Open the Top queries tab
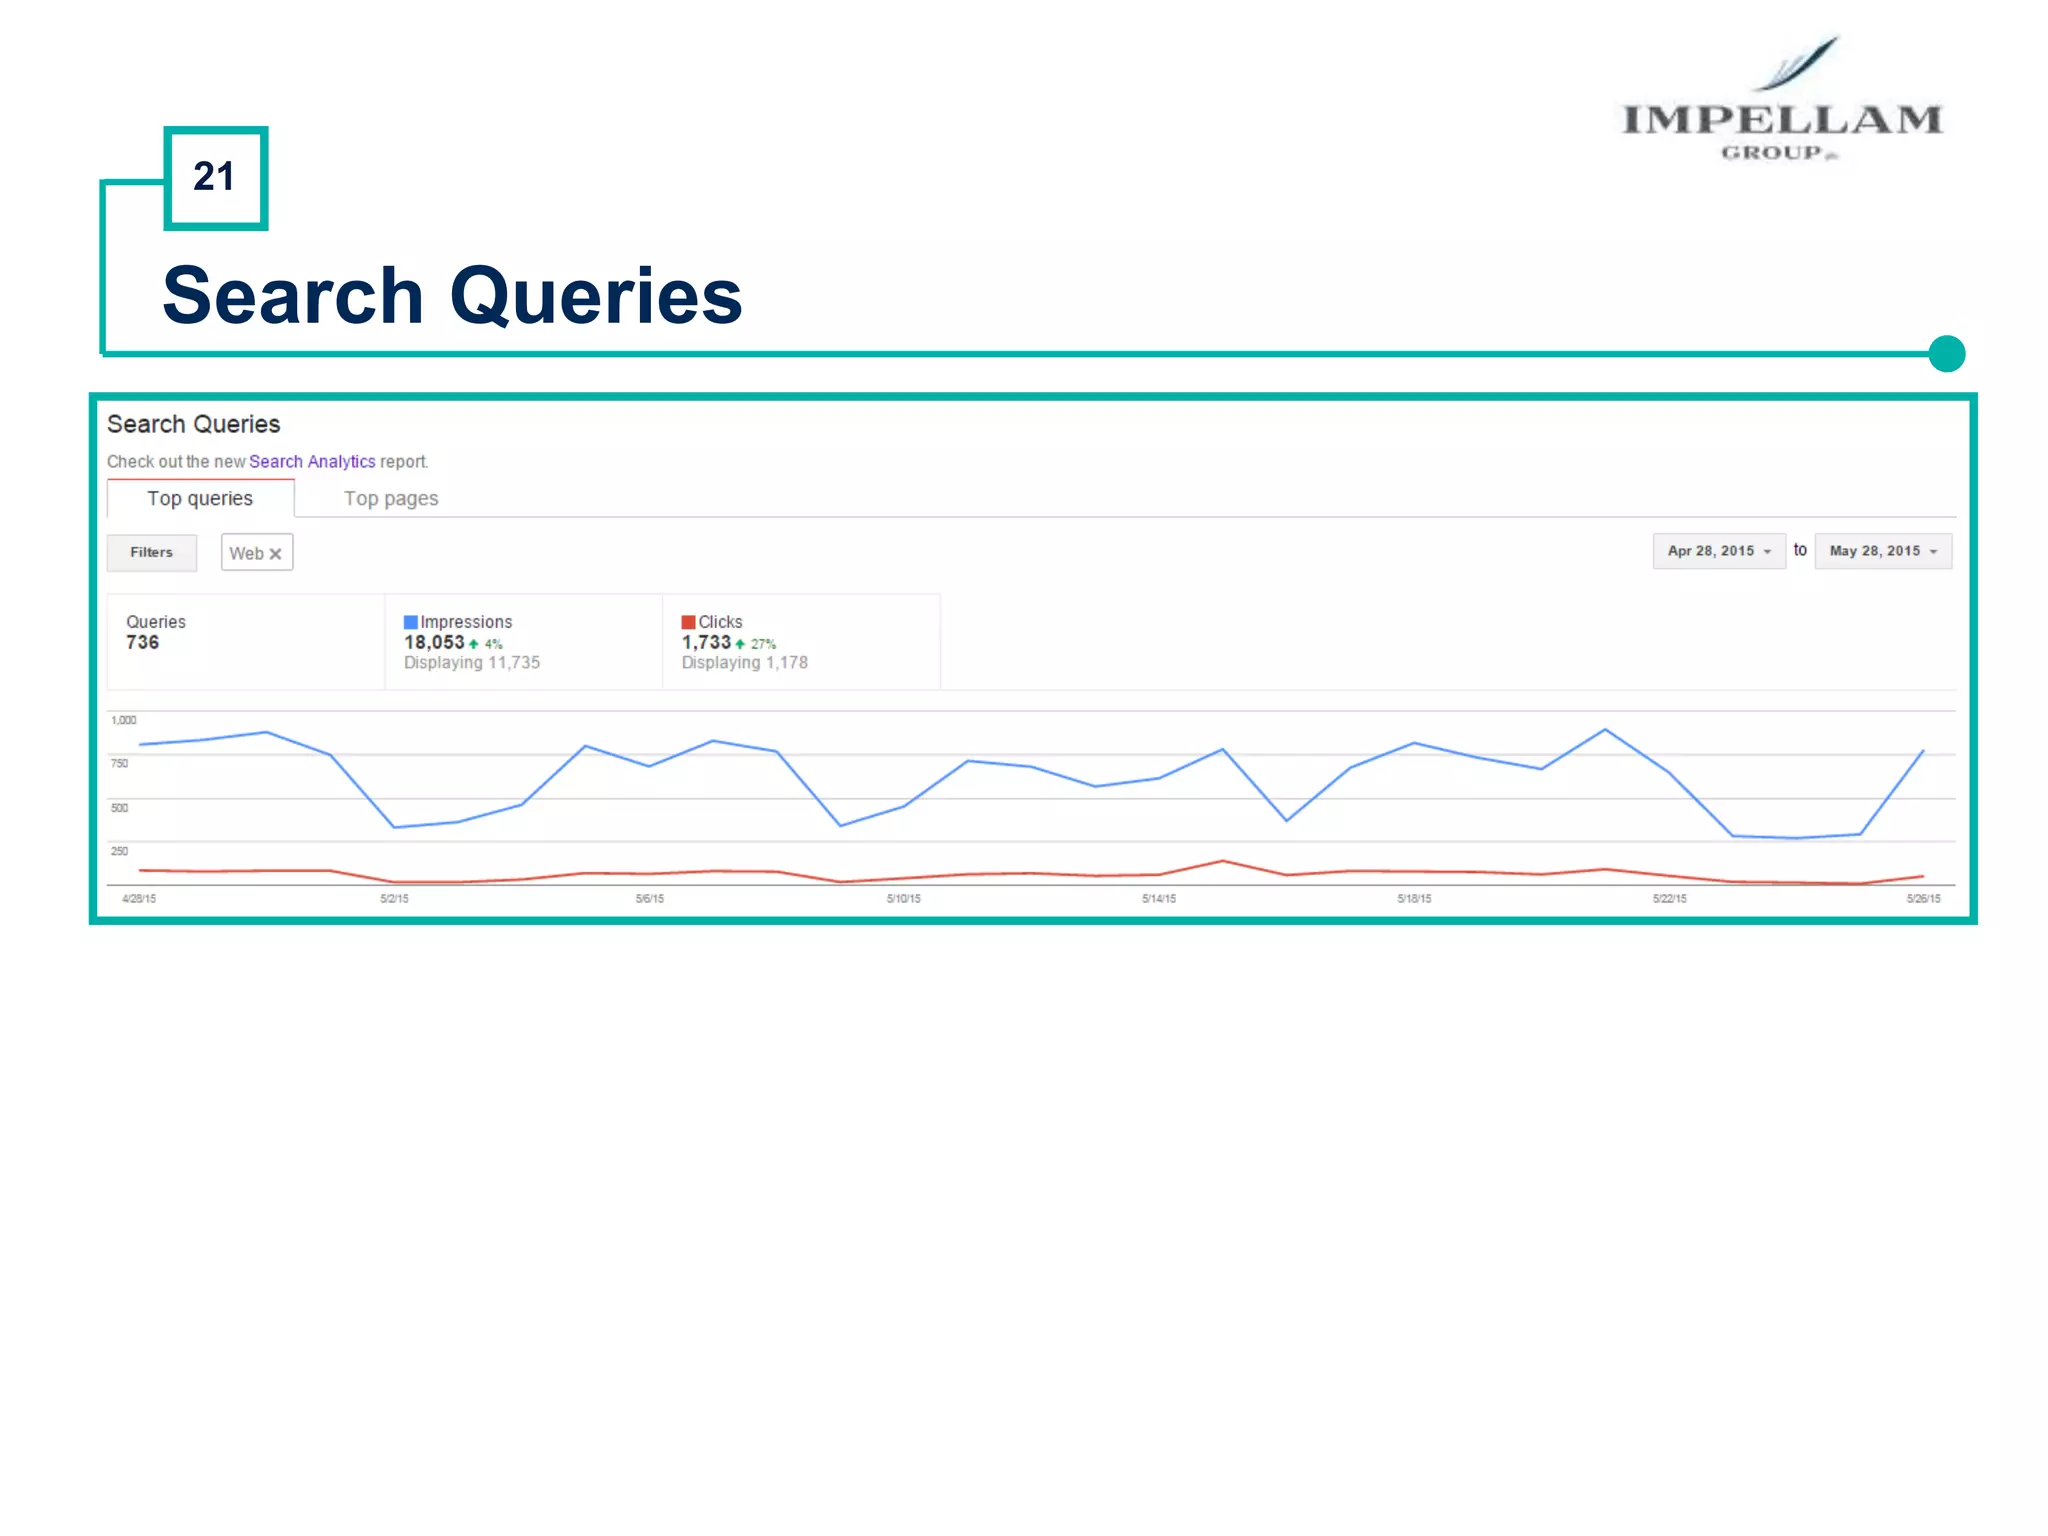 (x=200, y=498)
